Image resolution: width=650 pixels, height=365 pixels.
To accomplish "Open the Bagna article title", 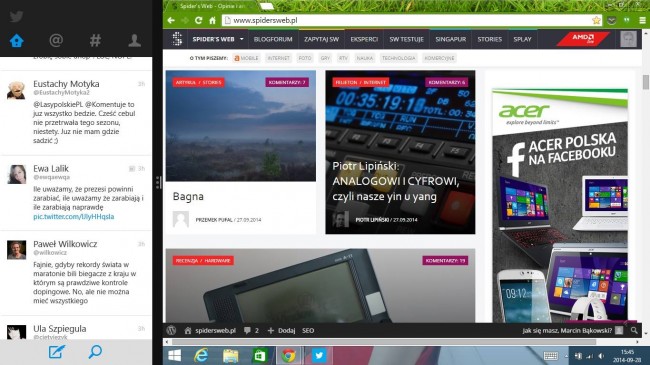I will click(188, 197).
